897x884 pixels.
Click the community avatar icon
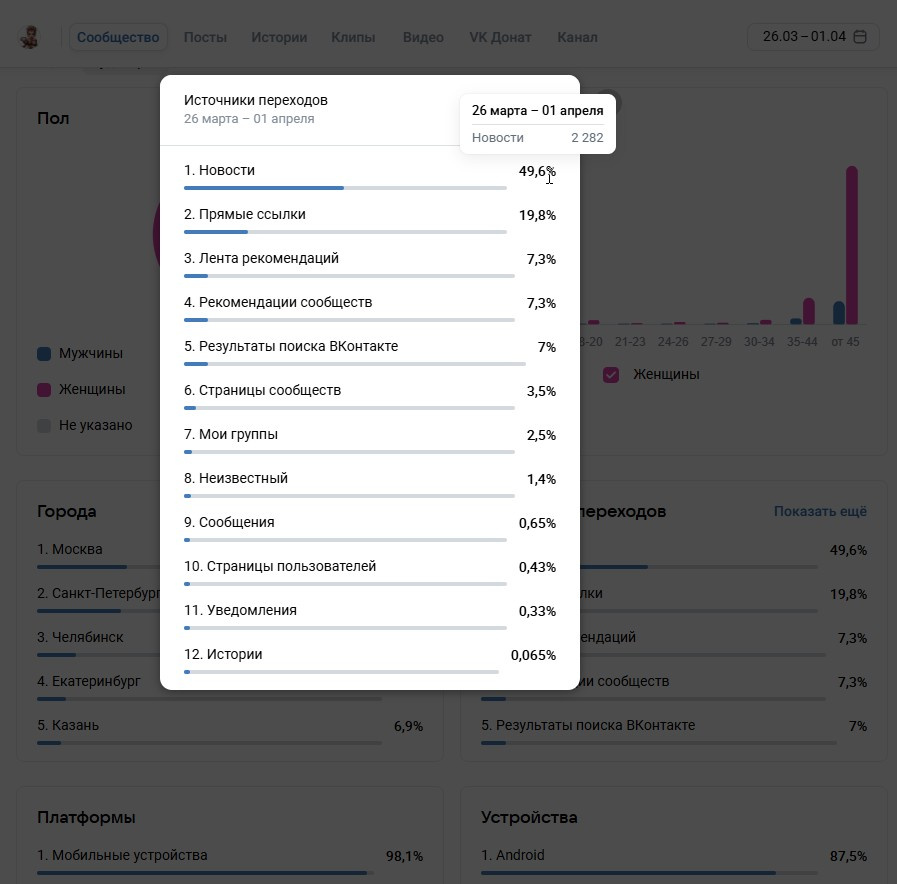click(30, 38)
